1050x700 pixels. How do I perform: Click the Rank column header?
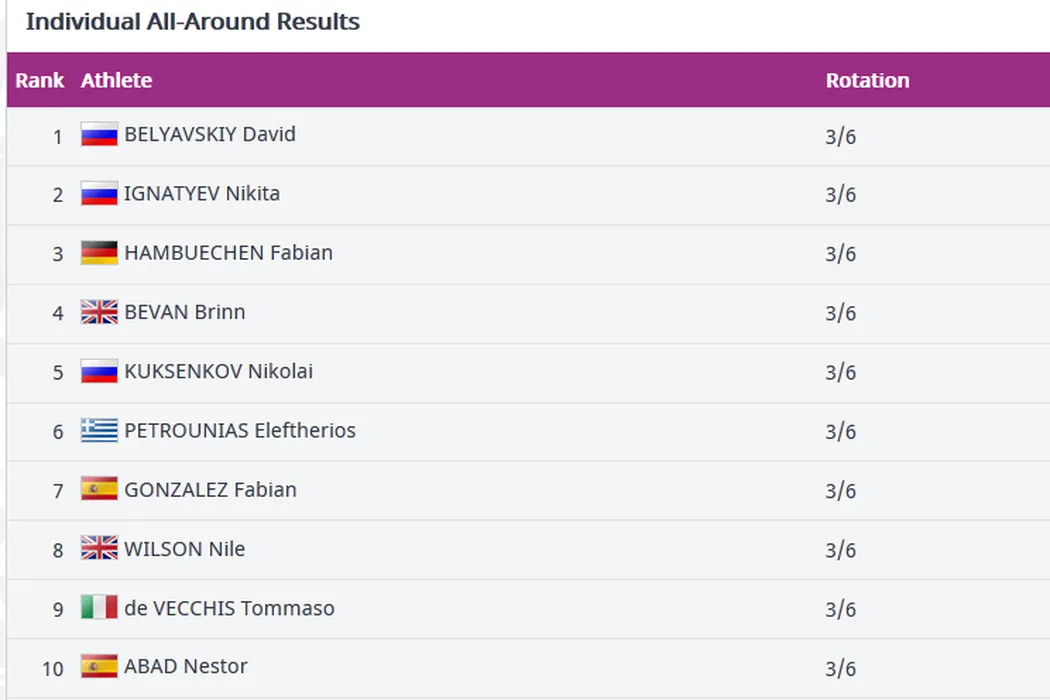pos(40,81)
